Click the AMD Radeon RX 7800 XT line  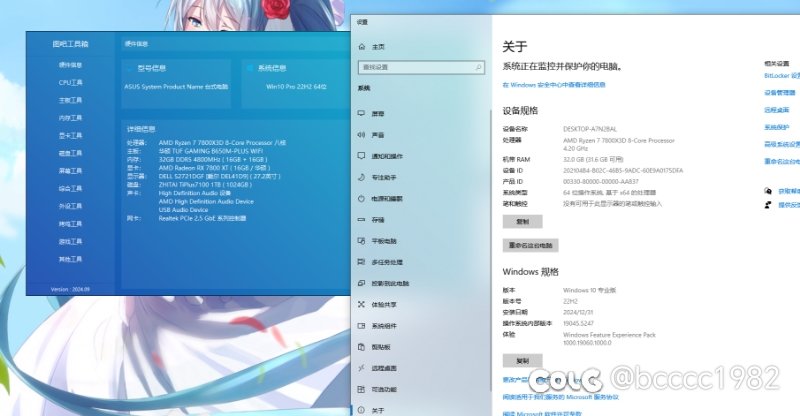(x=214, y=167)
